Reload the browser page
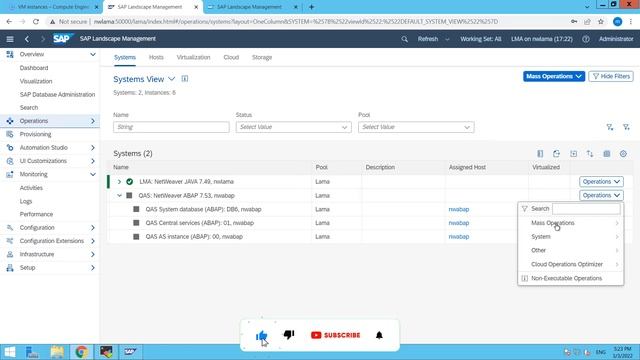640x360 pixels. point(36,22)
